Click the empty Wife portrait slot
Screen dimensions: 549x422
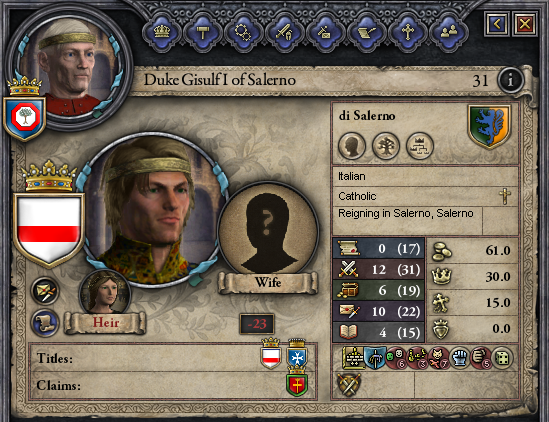click(x=268, y=229)
